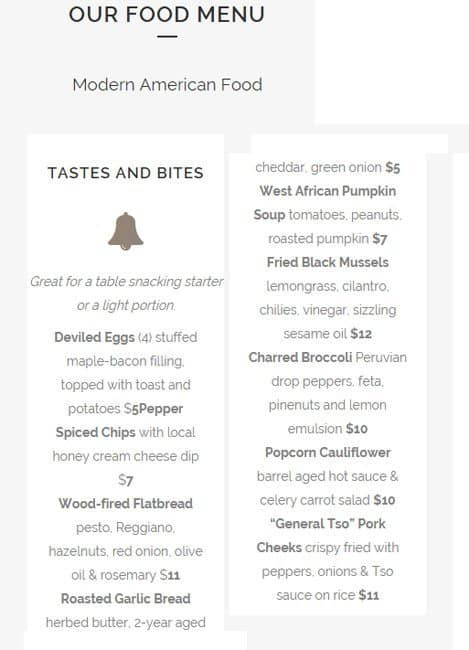
Task: Click the cheddar, green onion $5 line
Action: click(x=328, y=167)
